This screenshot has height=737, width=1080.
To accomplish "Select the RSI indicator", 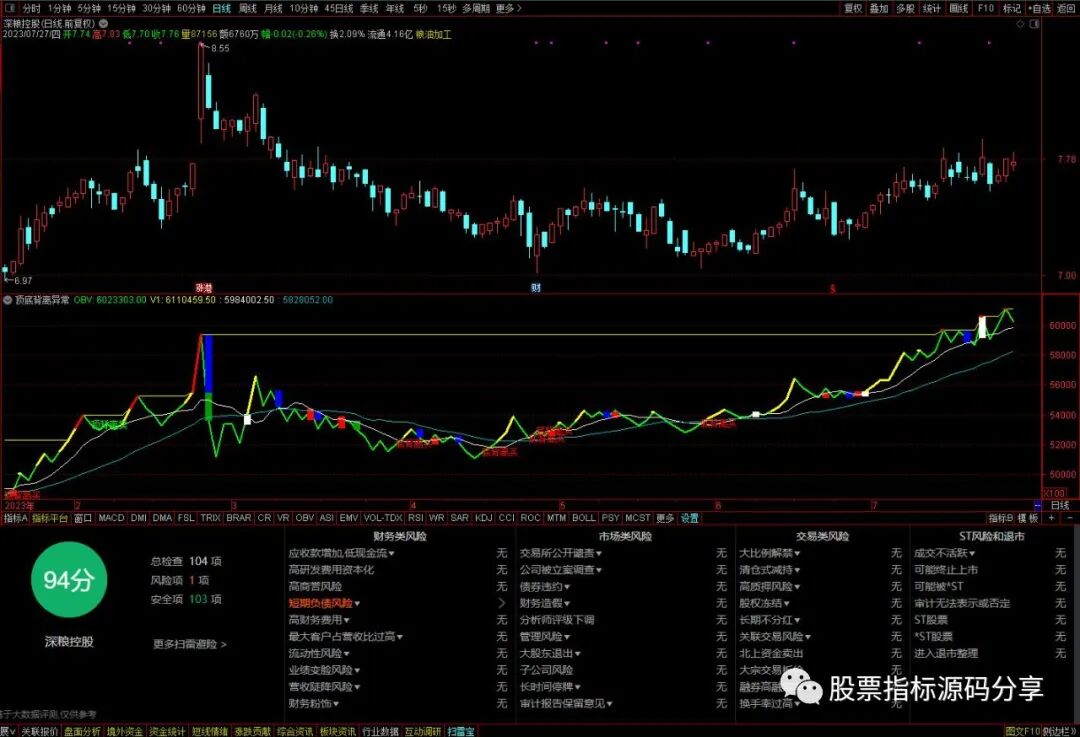I will click(x=415, y=518).
